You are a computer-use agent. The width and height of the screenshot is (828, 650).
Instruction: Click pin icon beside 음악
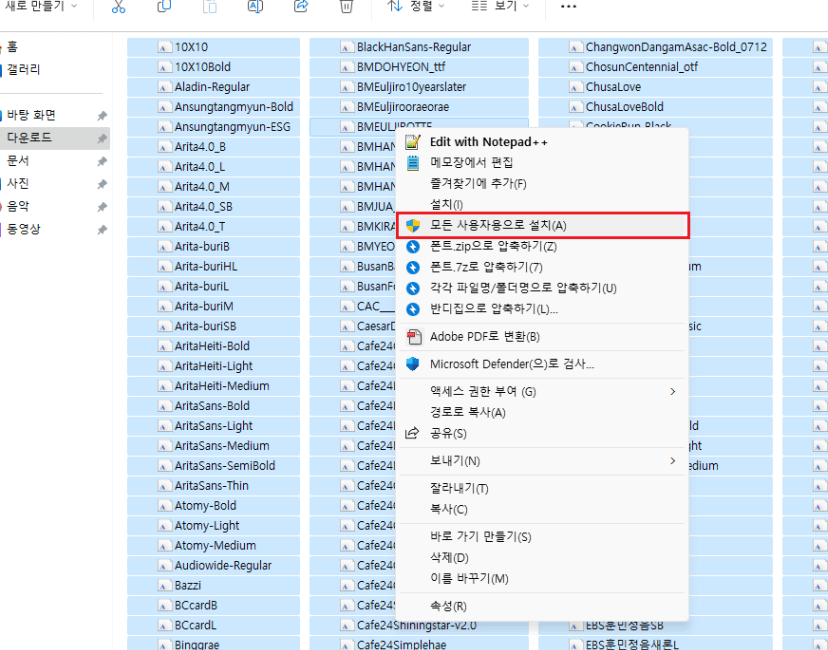tap(102, 207)
